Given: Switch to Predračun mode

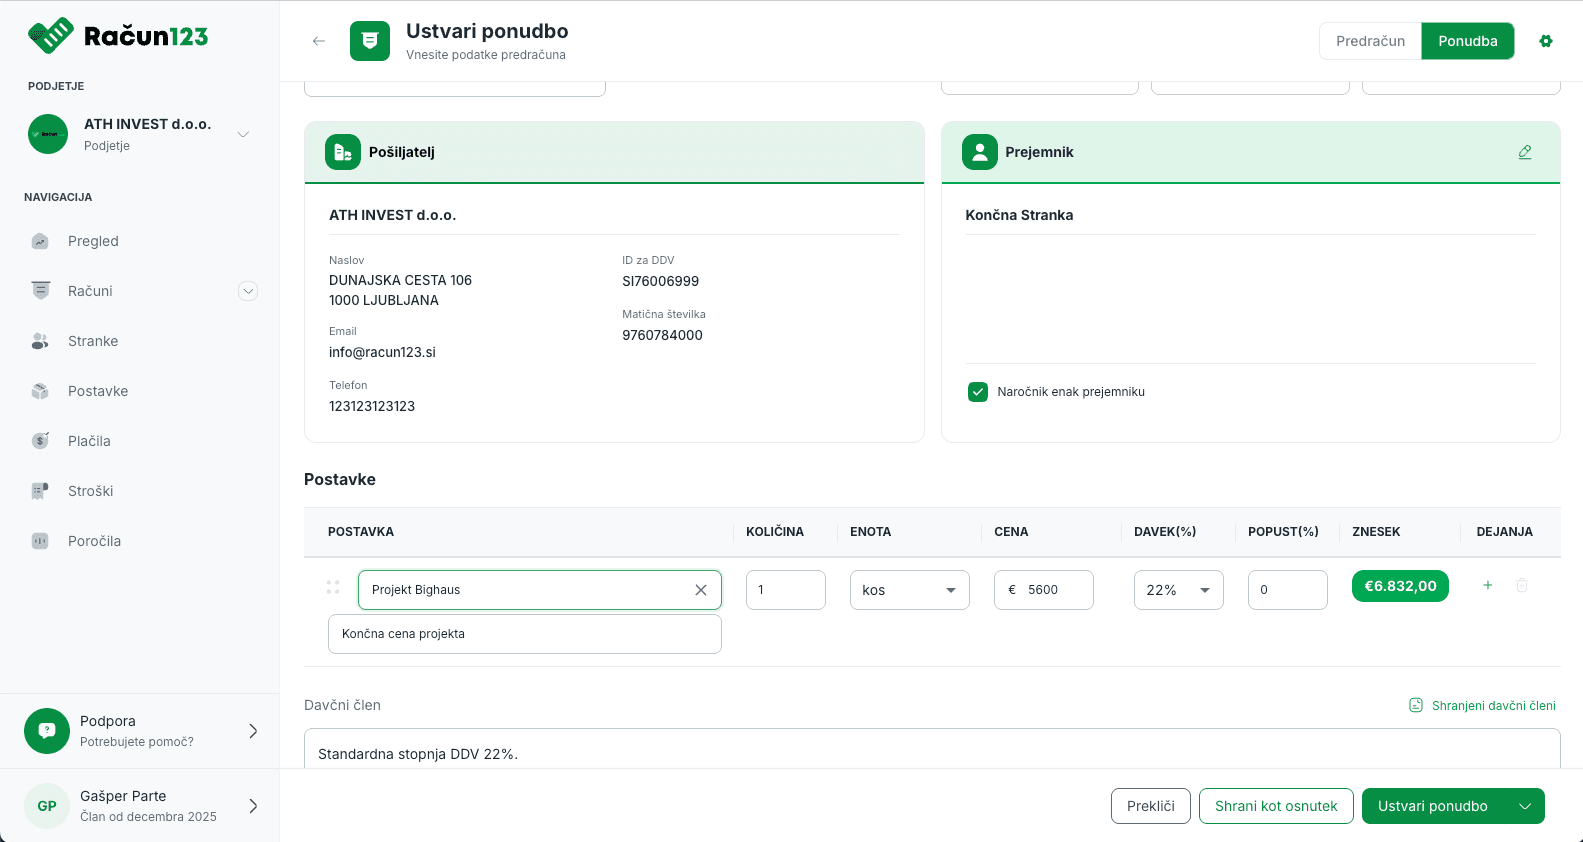Looking at the screenshot, I should tap(1370, 41).
